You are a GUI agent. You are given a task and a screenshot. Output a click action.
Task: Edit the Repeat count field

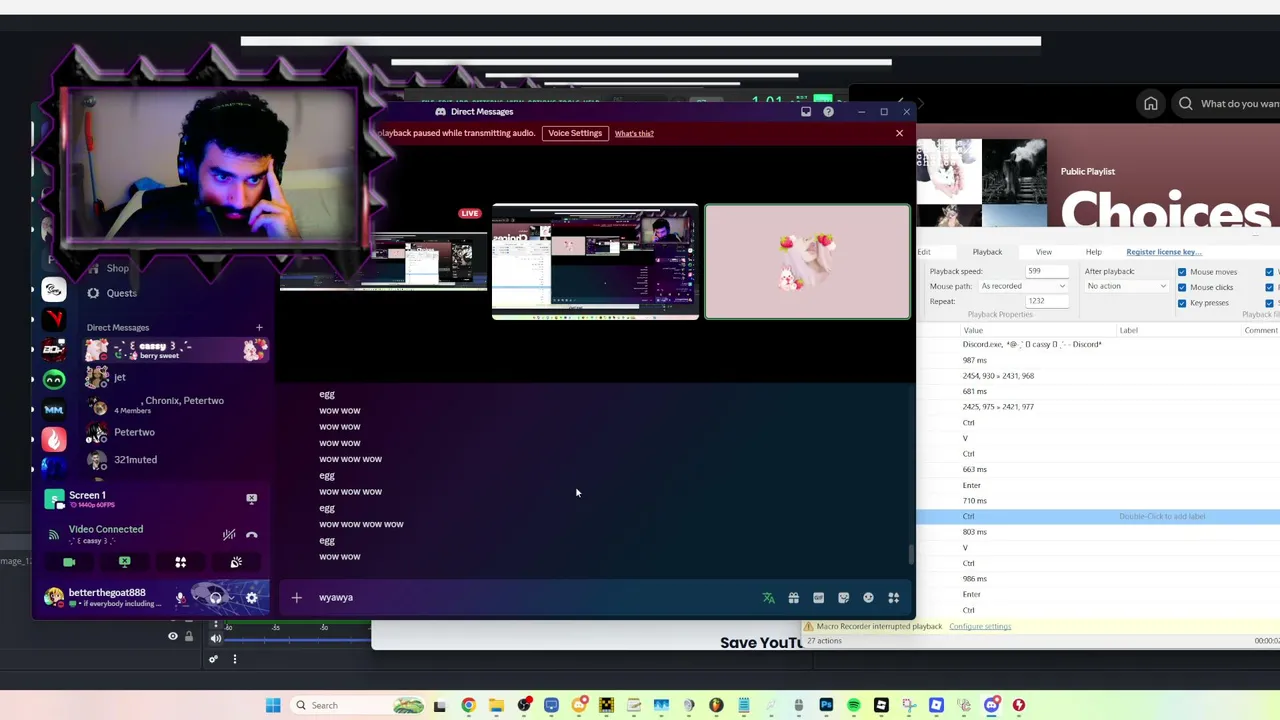(x=1047, y=301)
